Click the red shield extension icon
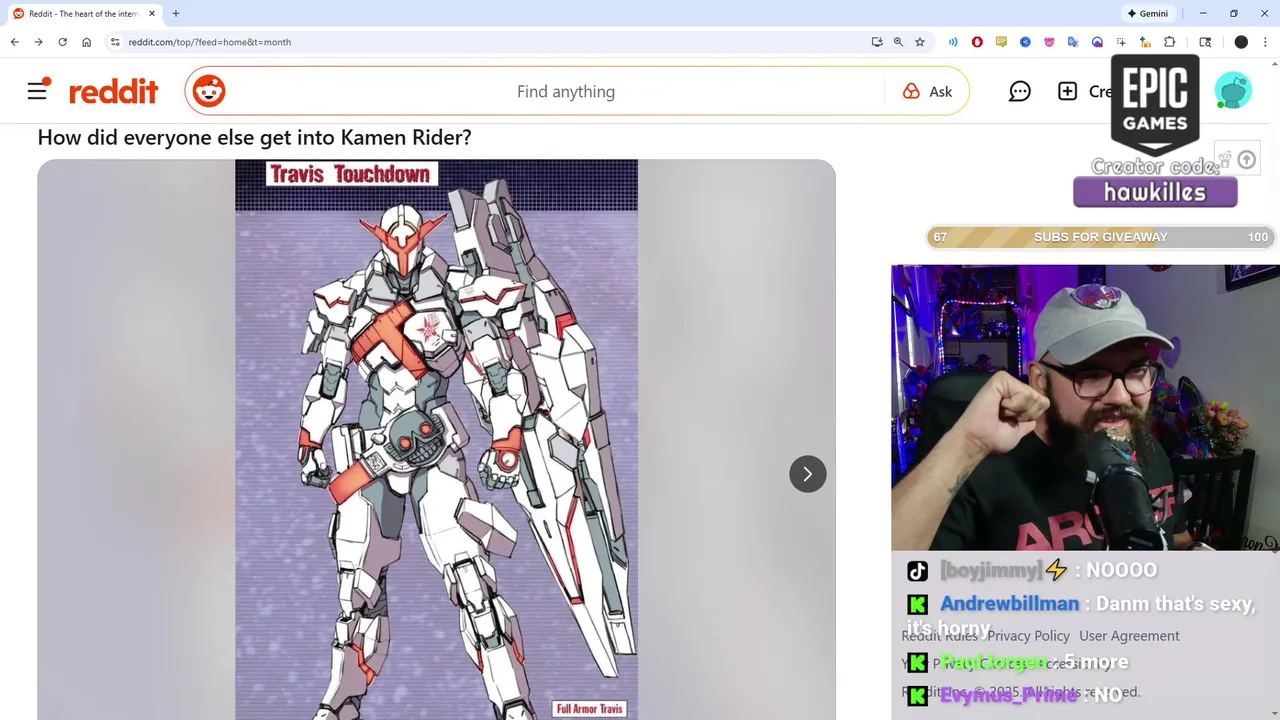 (x=977, y=42)
